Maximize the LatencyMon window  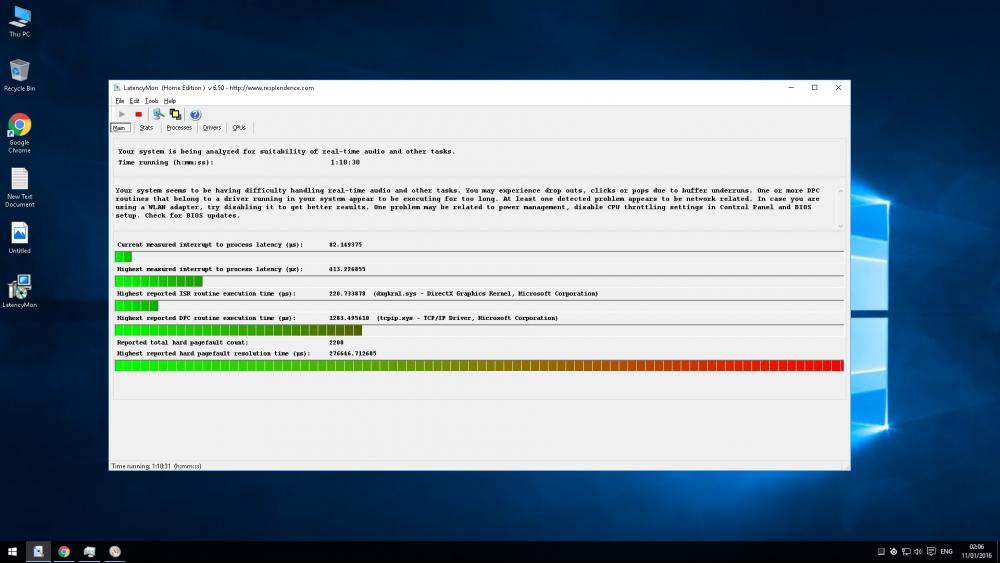click(814, 87)
